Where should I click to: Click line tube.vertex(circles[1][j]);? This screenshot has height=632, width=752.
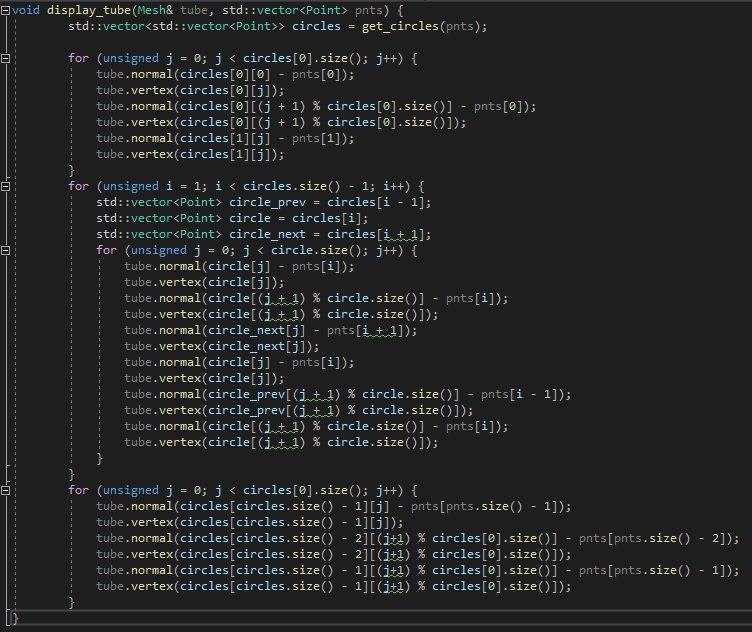coord(190,154)
